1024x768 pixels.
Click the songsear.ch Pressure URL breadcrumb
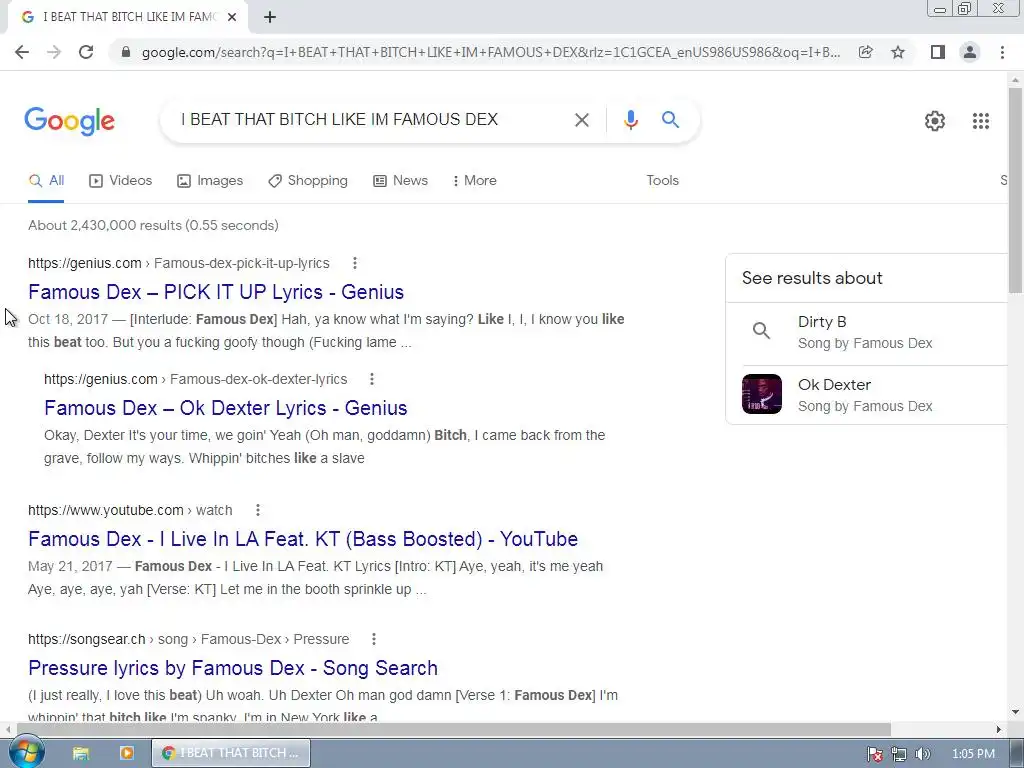point(189,639)
